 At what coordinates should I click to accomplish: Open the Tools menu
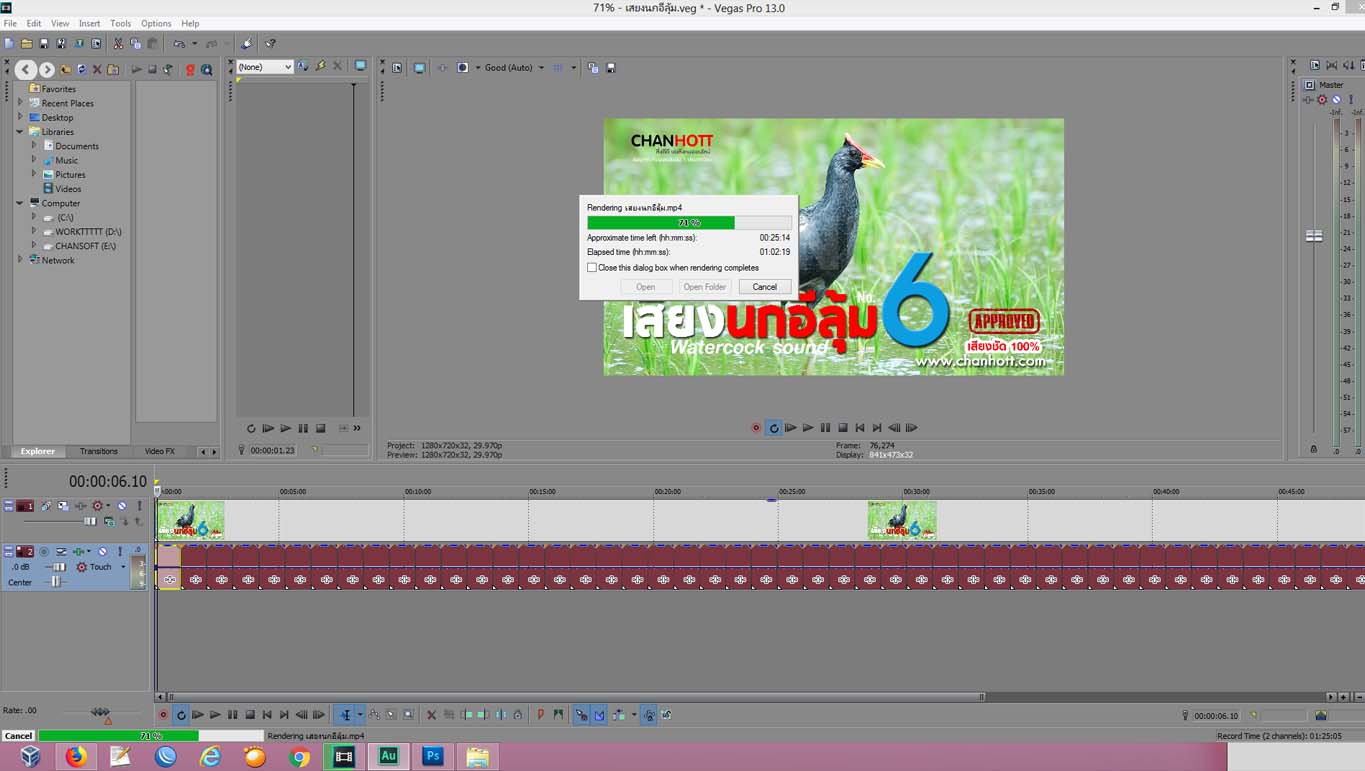click(120, 23)
